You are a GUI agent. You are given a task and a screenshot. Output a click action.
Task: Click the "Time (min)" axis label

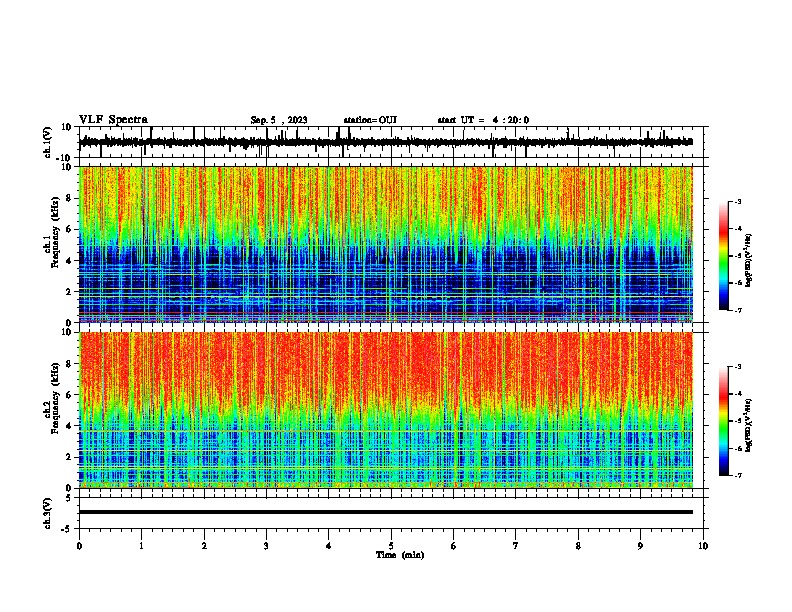pos(400,555)
